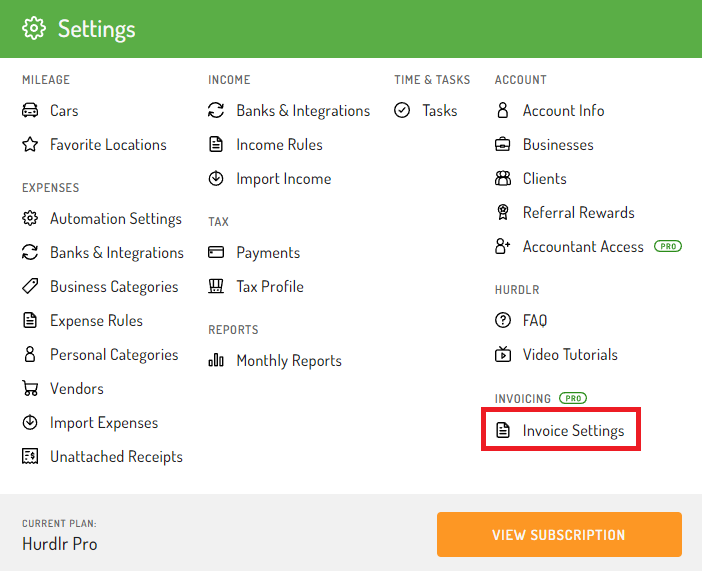Click the car icon beside Cars
702x571 pixels.
click(x=30, y=110)
